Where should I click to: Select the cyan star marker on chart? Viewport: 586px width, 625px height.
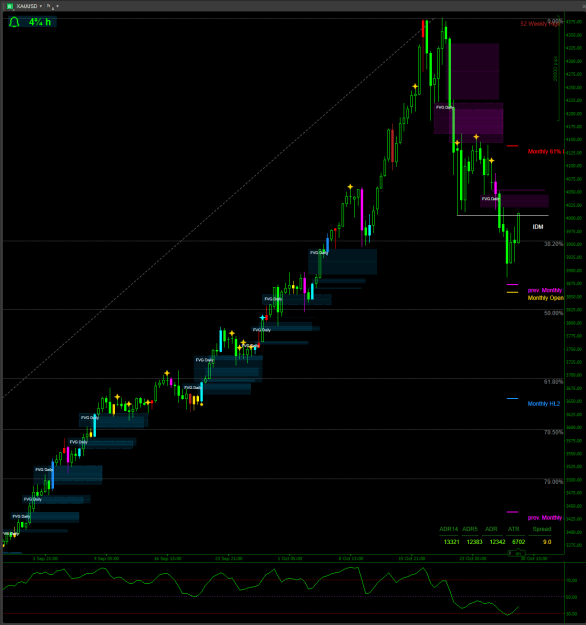point(262,318)
